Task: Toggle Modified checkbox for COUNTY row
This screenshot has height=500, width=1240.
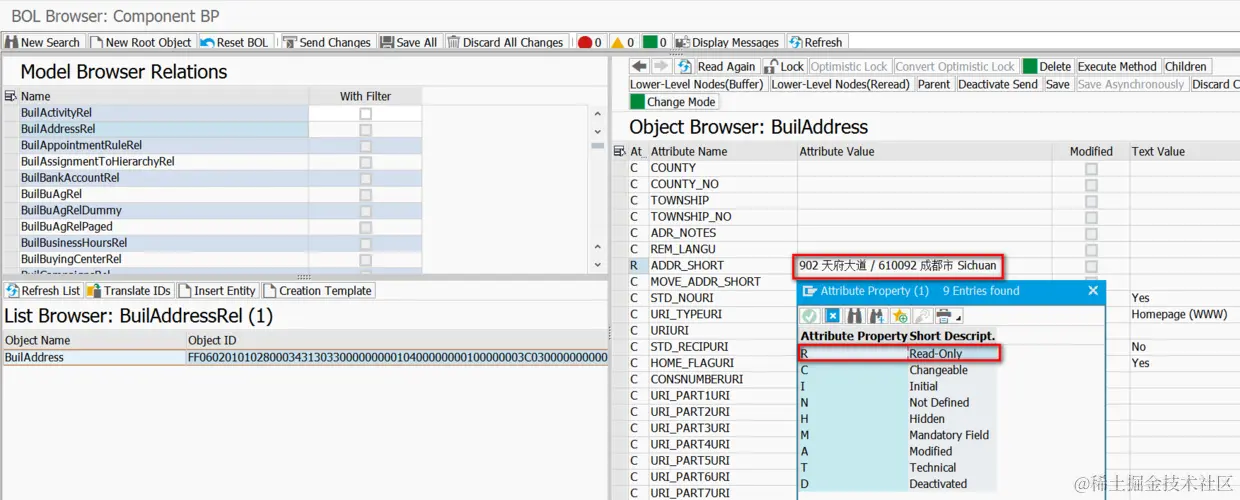Action: (1091, 168)
